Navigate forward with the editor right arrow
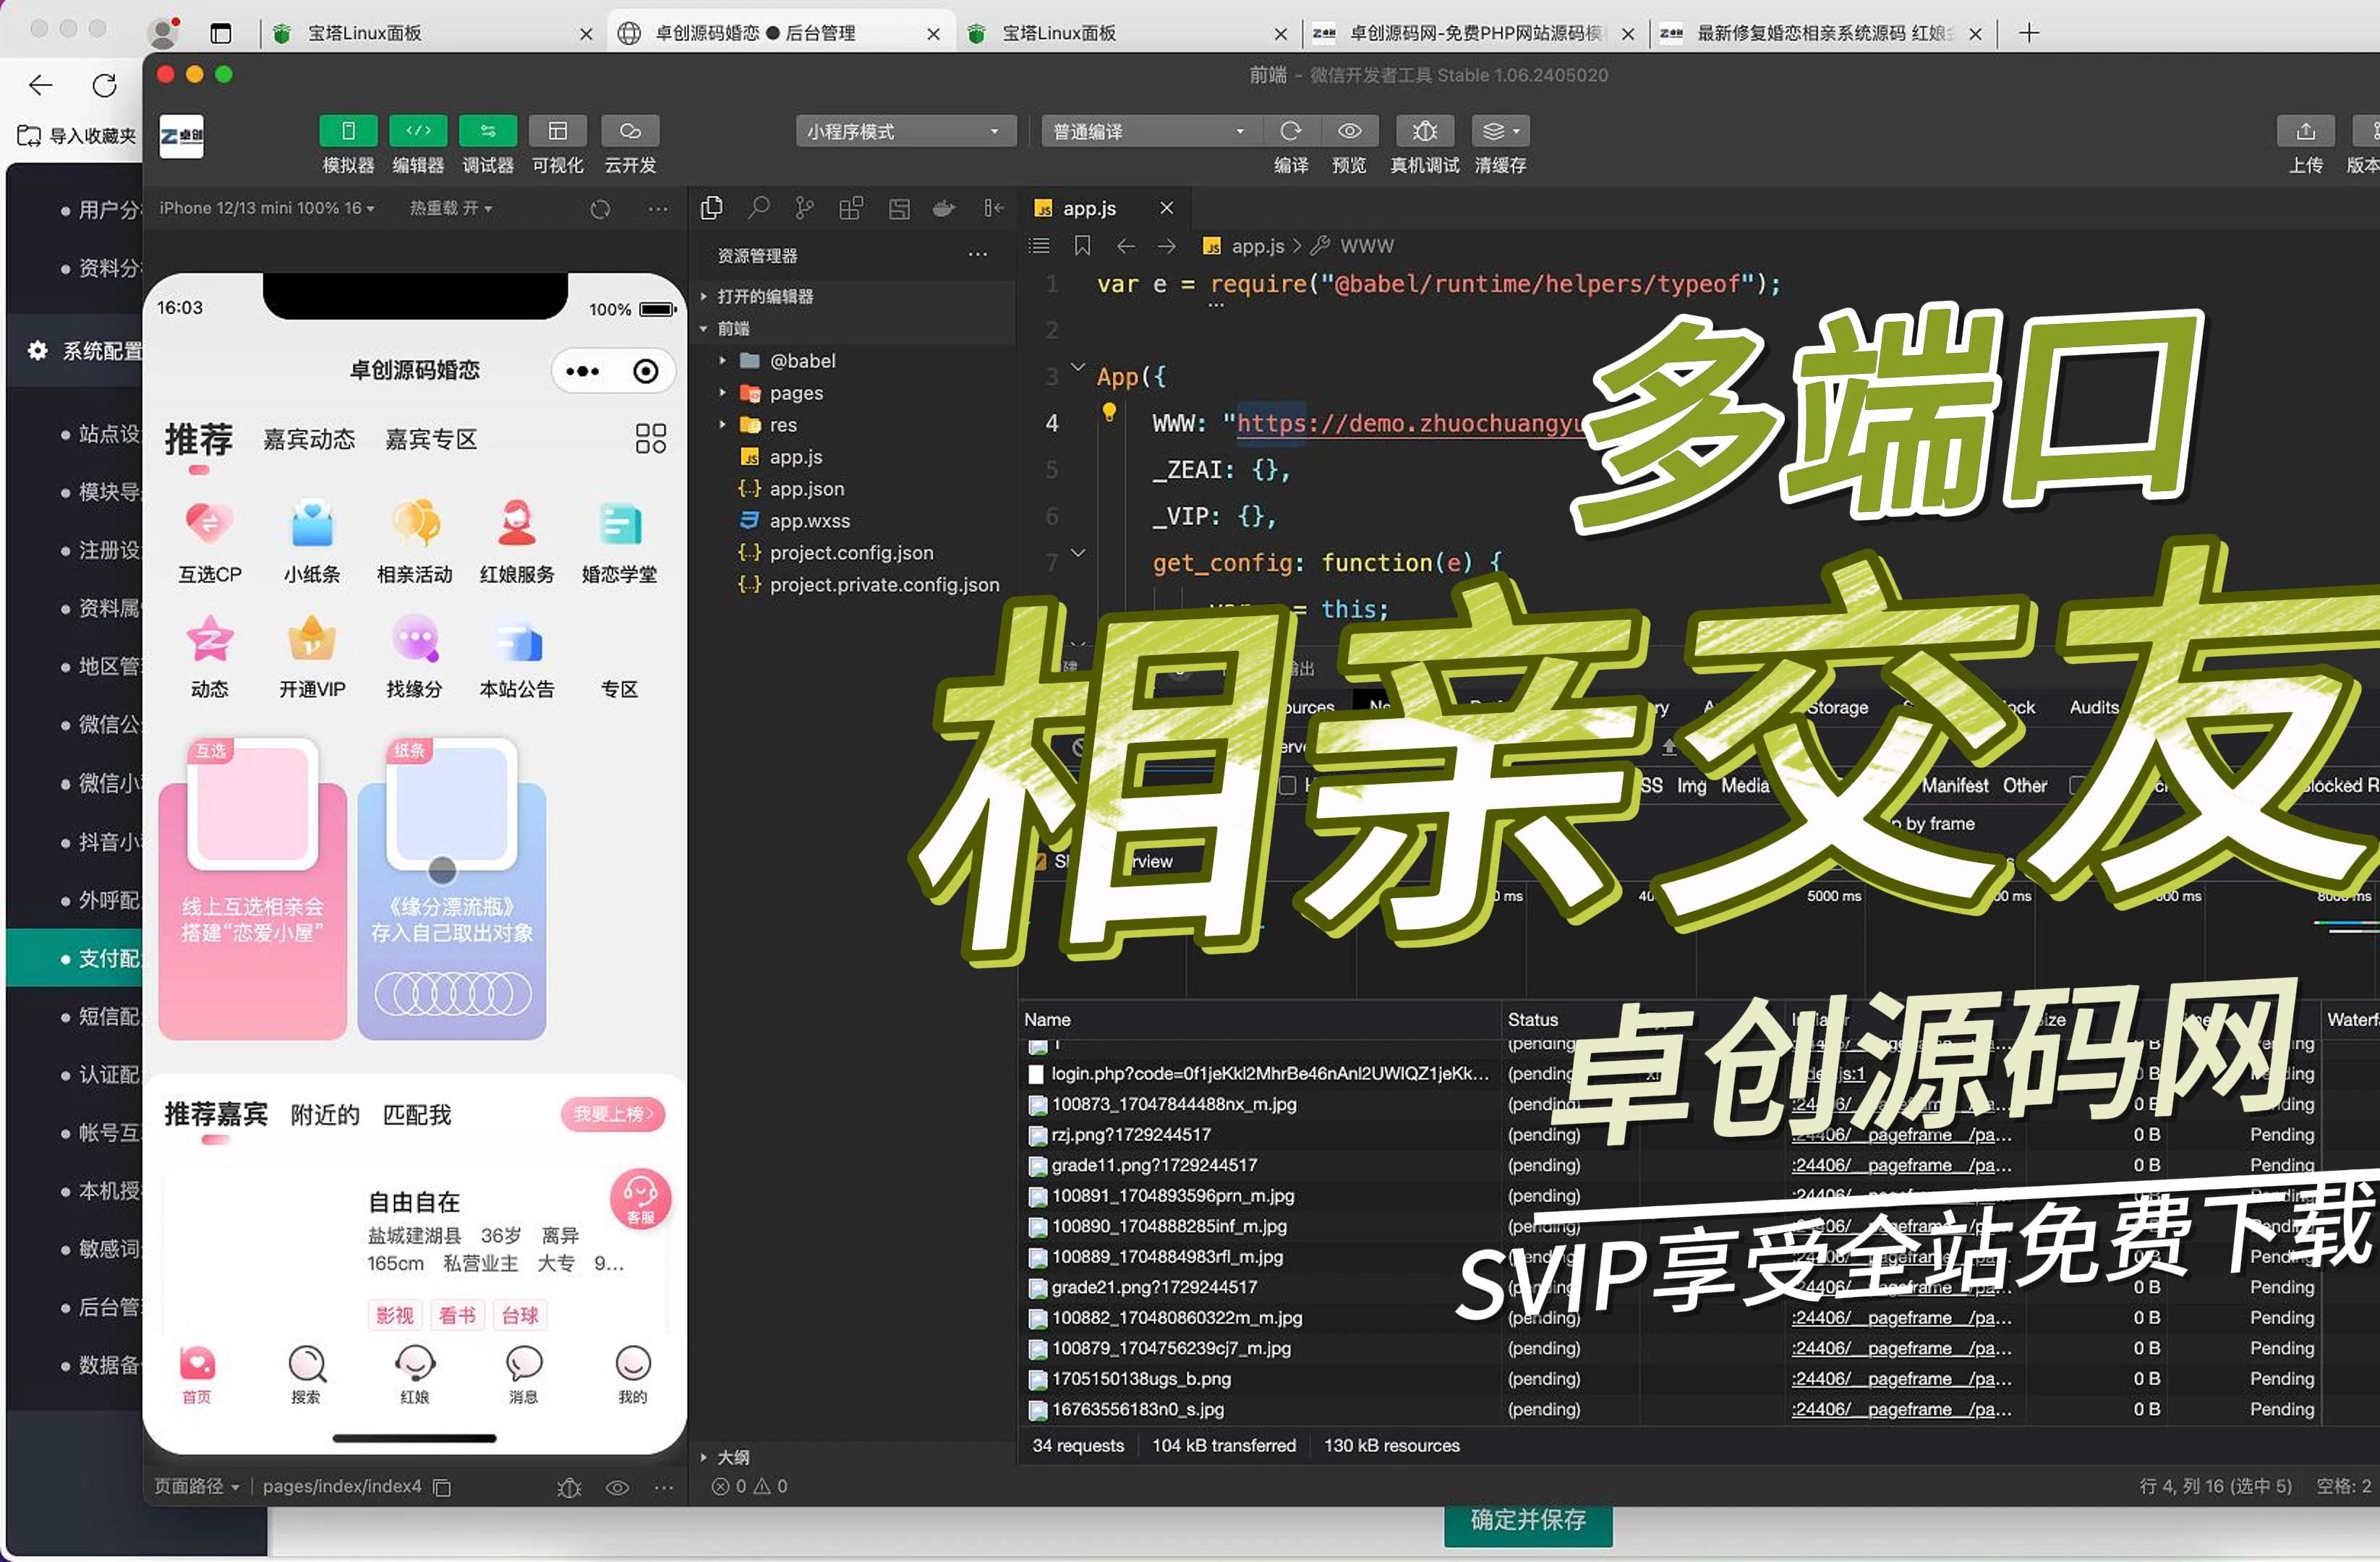The height and width of the screenshot is (1562, 2380). (x=1166, y=246)
